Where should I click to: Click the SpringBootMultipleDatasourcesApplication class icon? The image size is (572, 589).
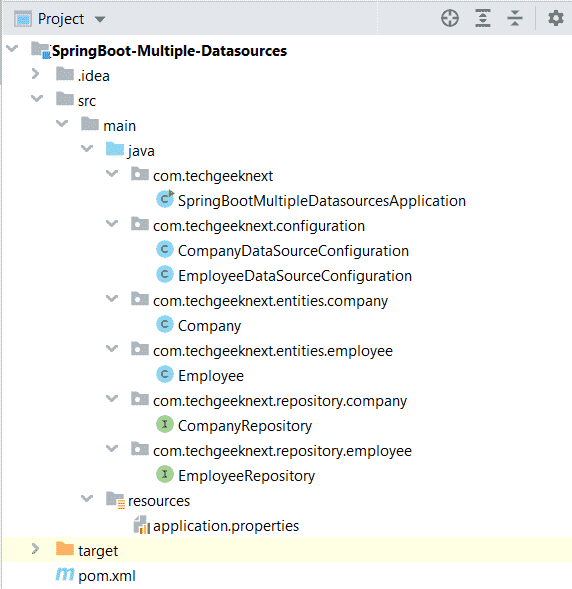pos(165,199)
